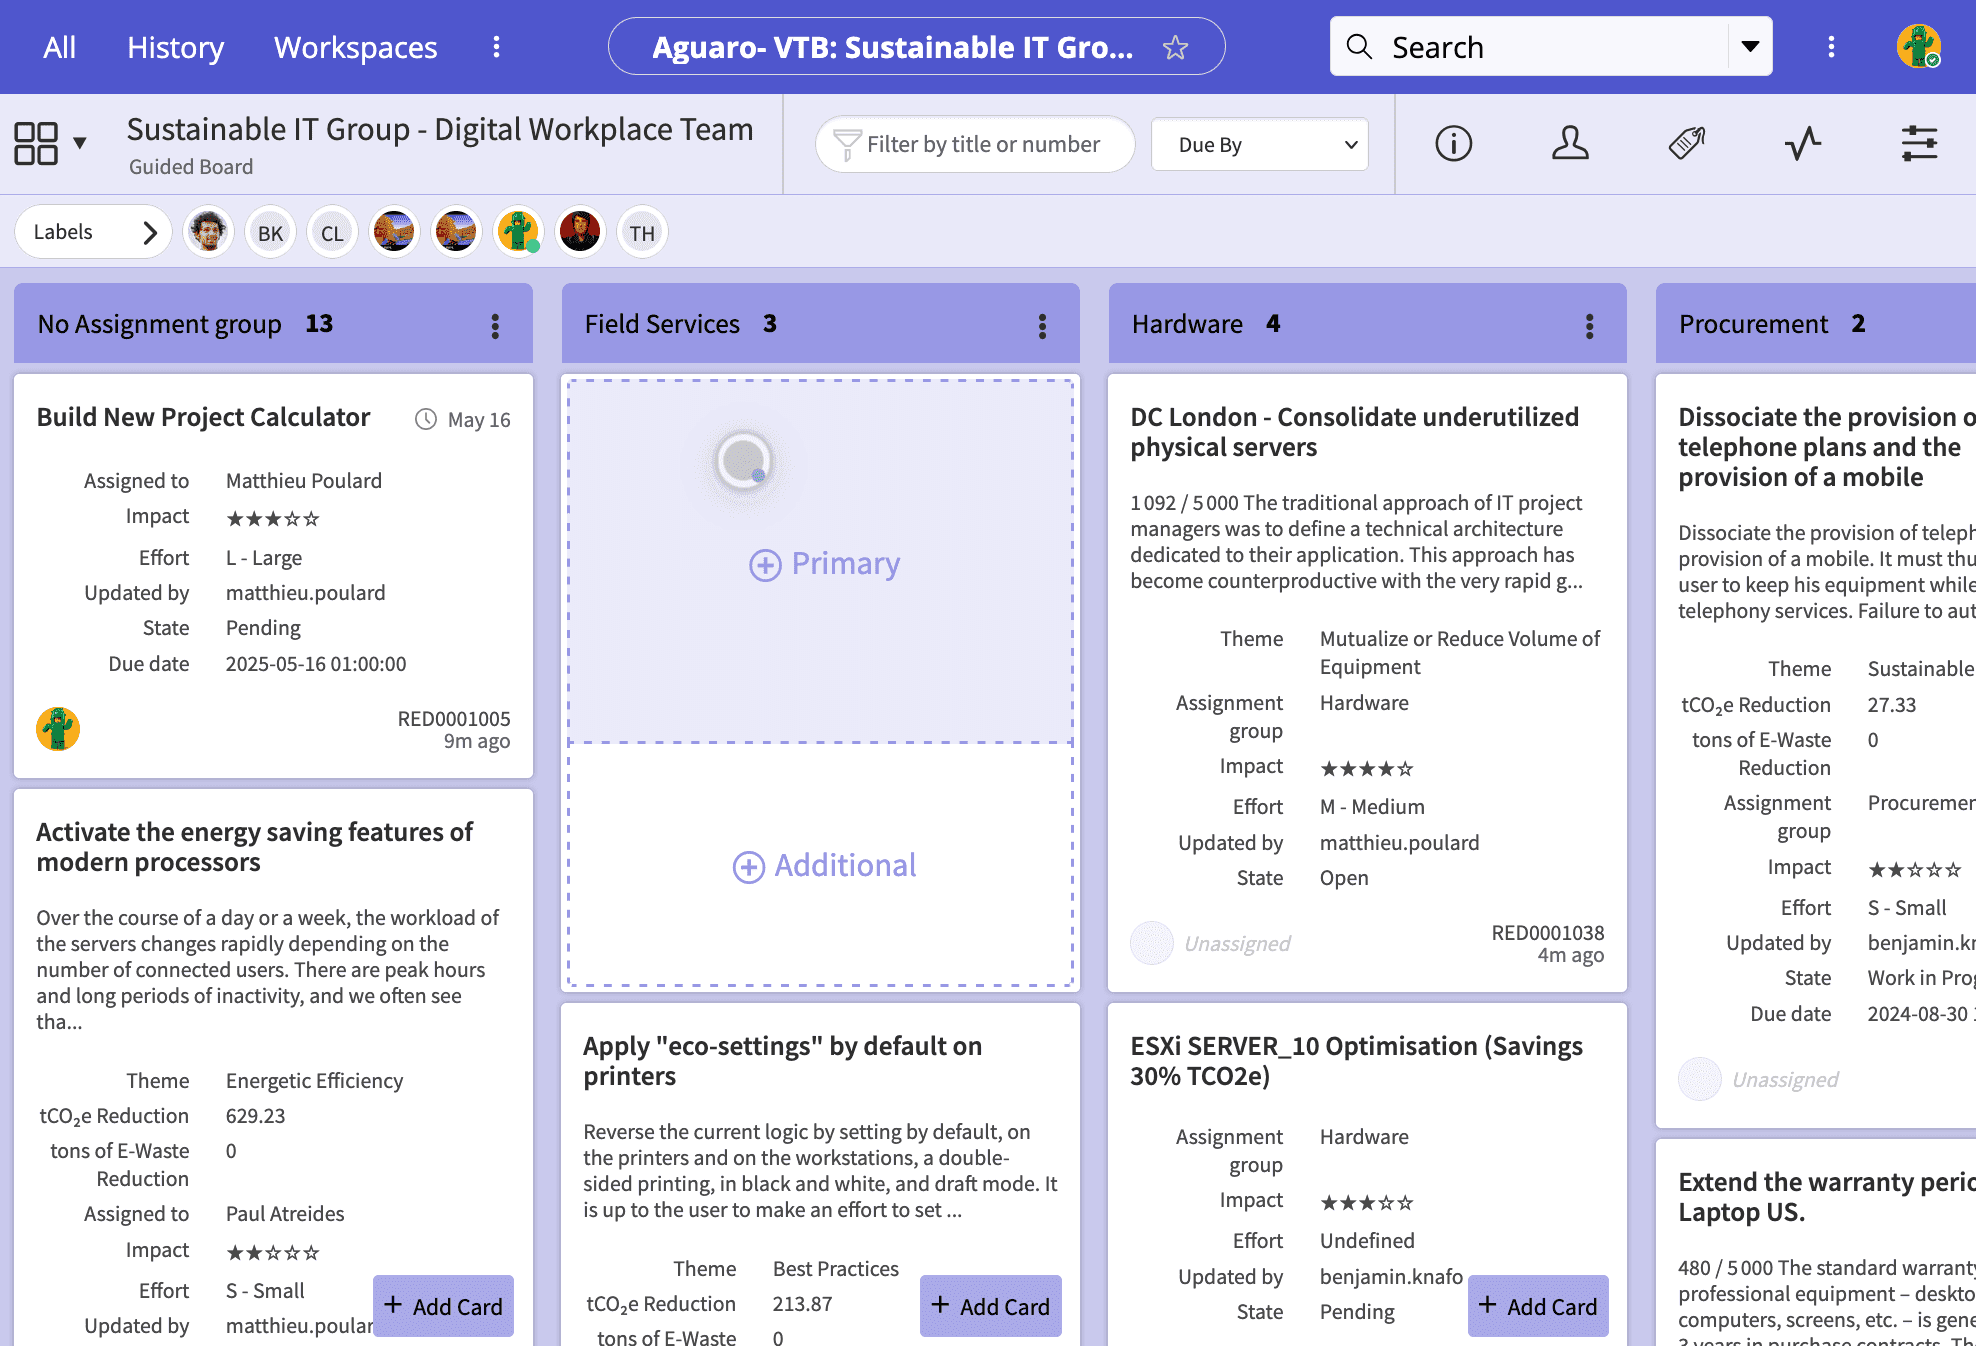Open the History menu
The height and width of the screenshot is (1346, 1976).
175,46
